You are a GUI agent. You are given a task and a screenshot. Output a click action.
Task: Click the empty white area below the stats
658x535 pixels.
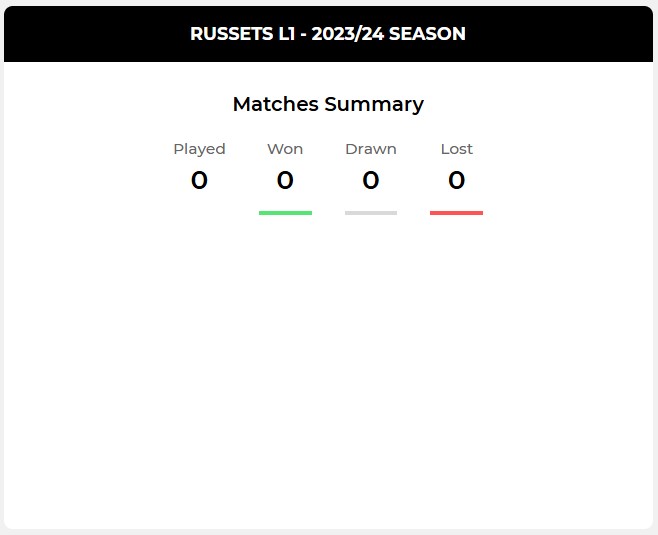click(328, 370)
